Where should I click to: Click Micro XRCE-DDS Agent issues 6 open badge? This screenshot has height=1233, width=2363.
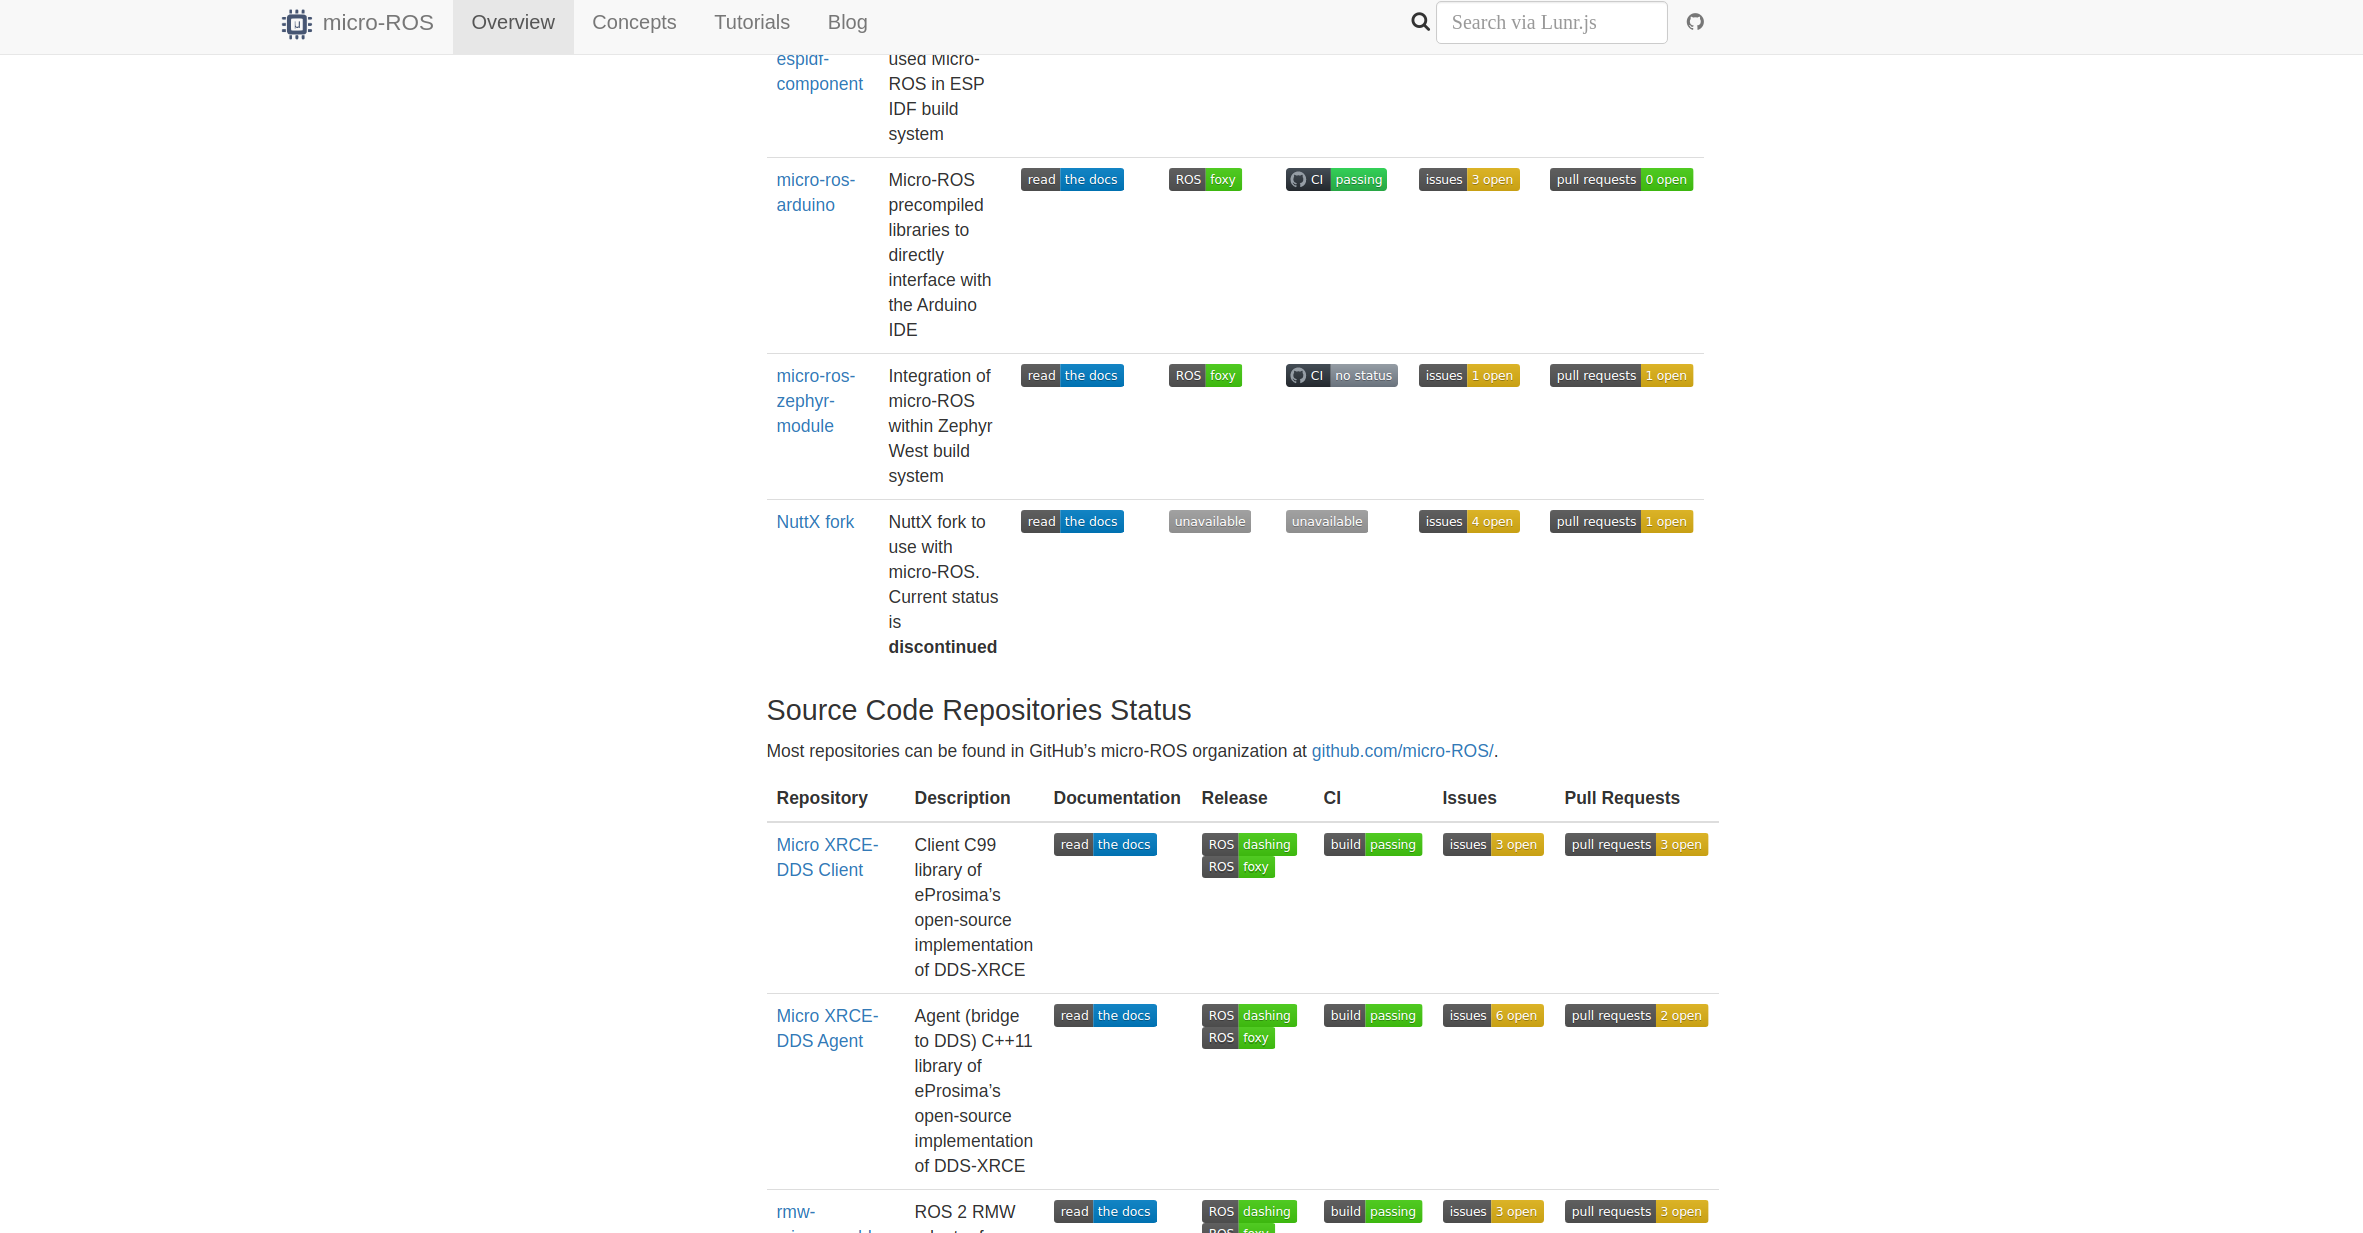pos(1493,1016)
